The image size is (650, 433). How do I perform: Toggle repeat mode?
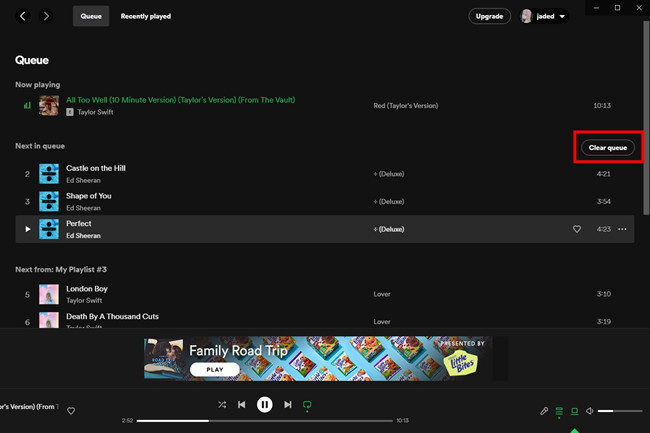pos(307,405)
